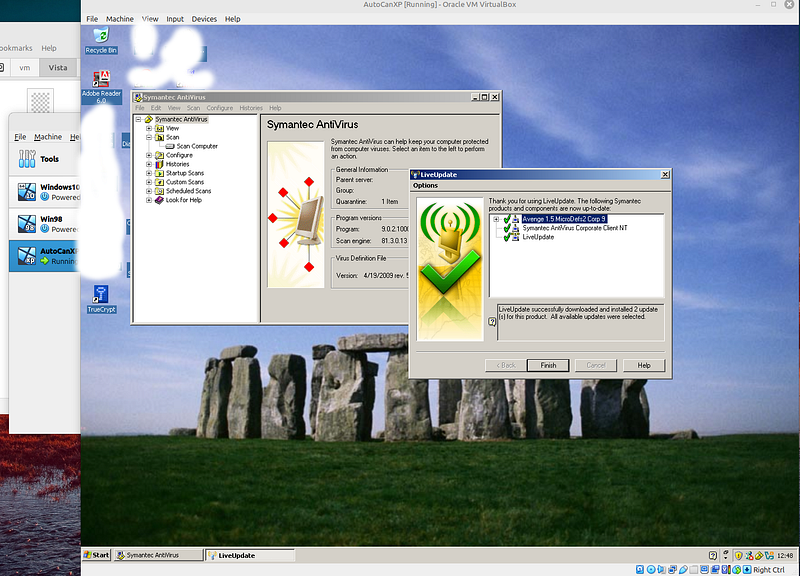Select Win98 VM in VirtualBox Manager
This screenshot has width=800, height=576.
pos(45,223)
